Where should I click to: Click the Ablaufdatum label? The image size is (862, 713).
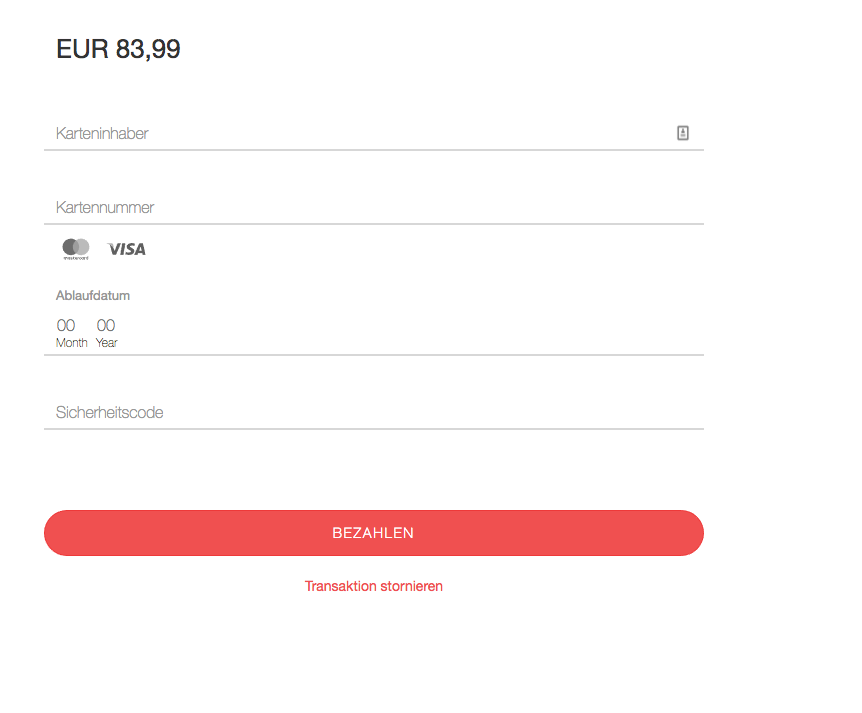click(93, 295)
